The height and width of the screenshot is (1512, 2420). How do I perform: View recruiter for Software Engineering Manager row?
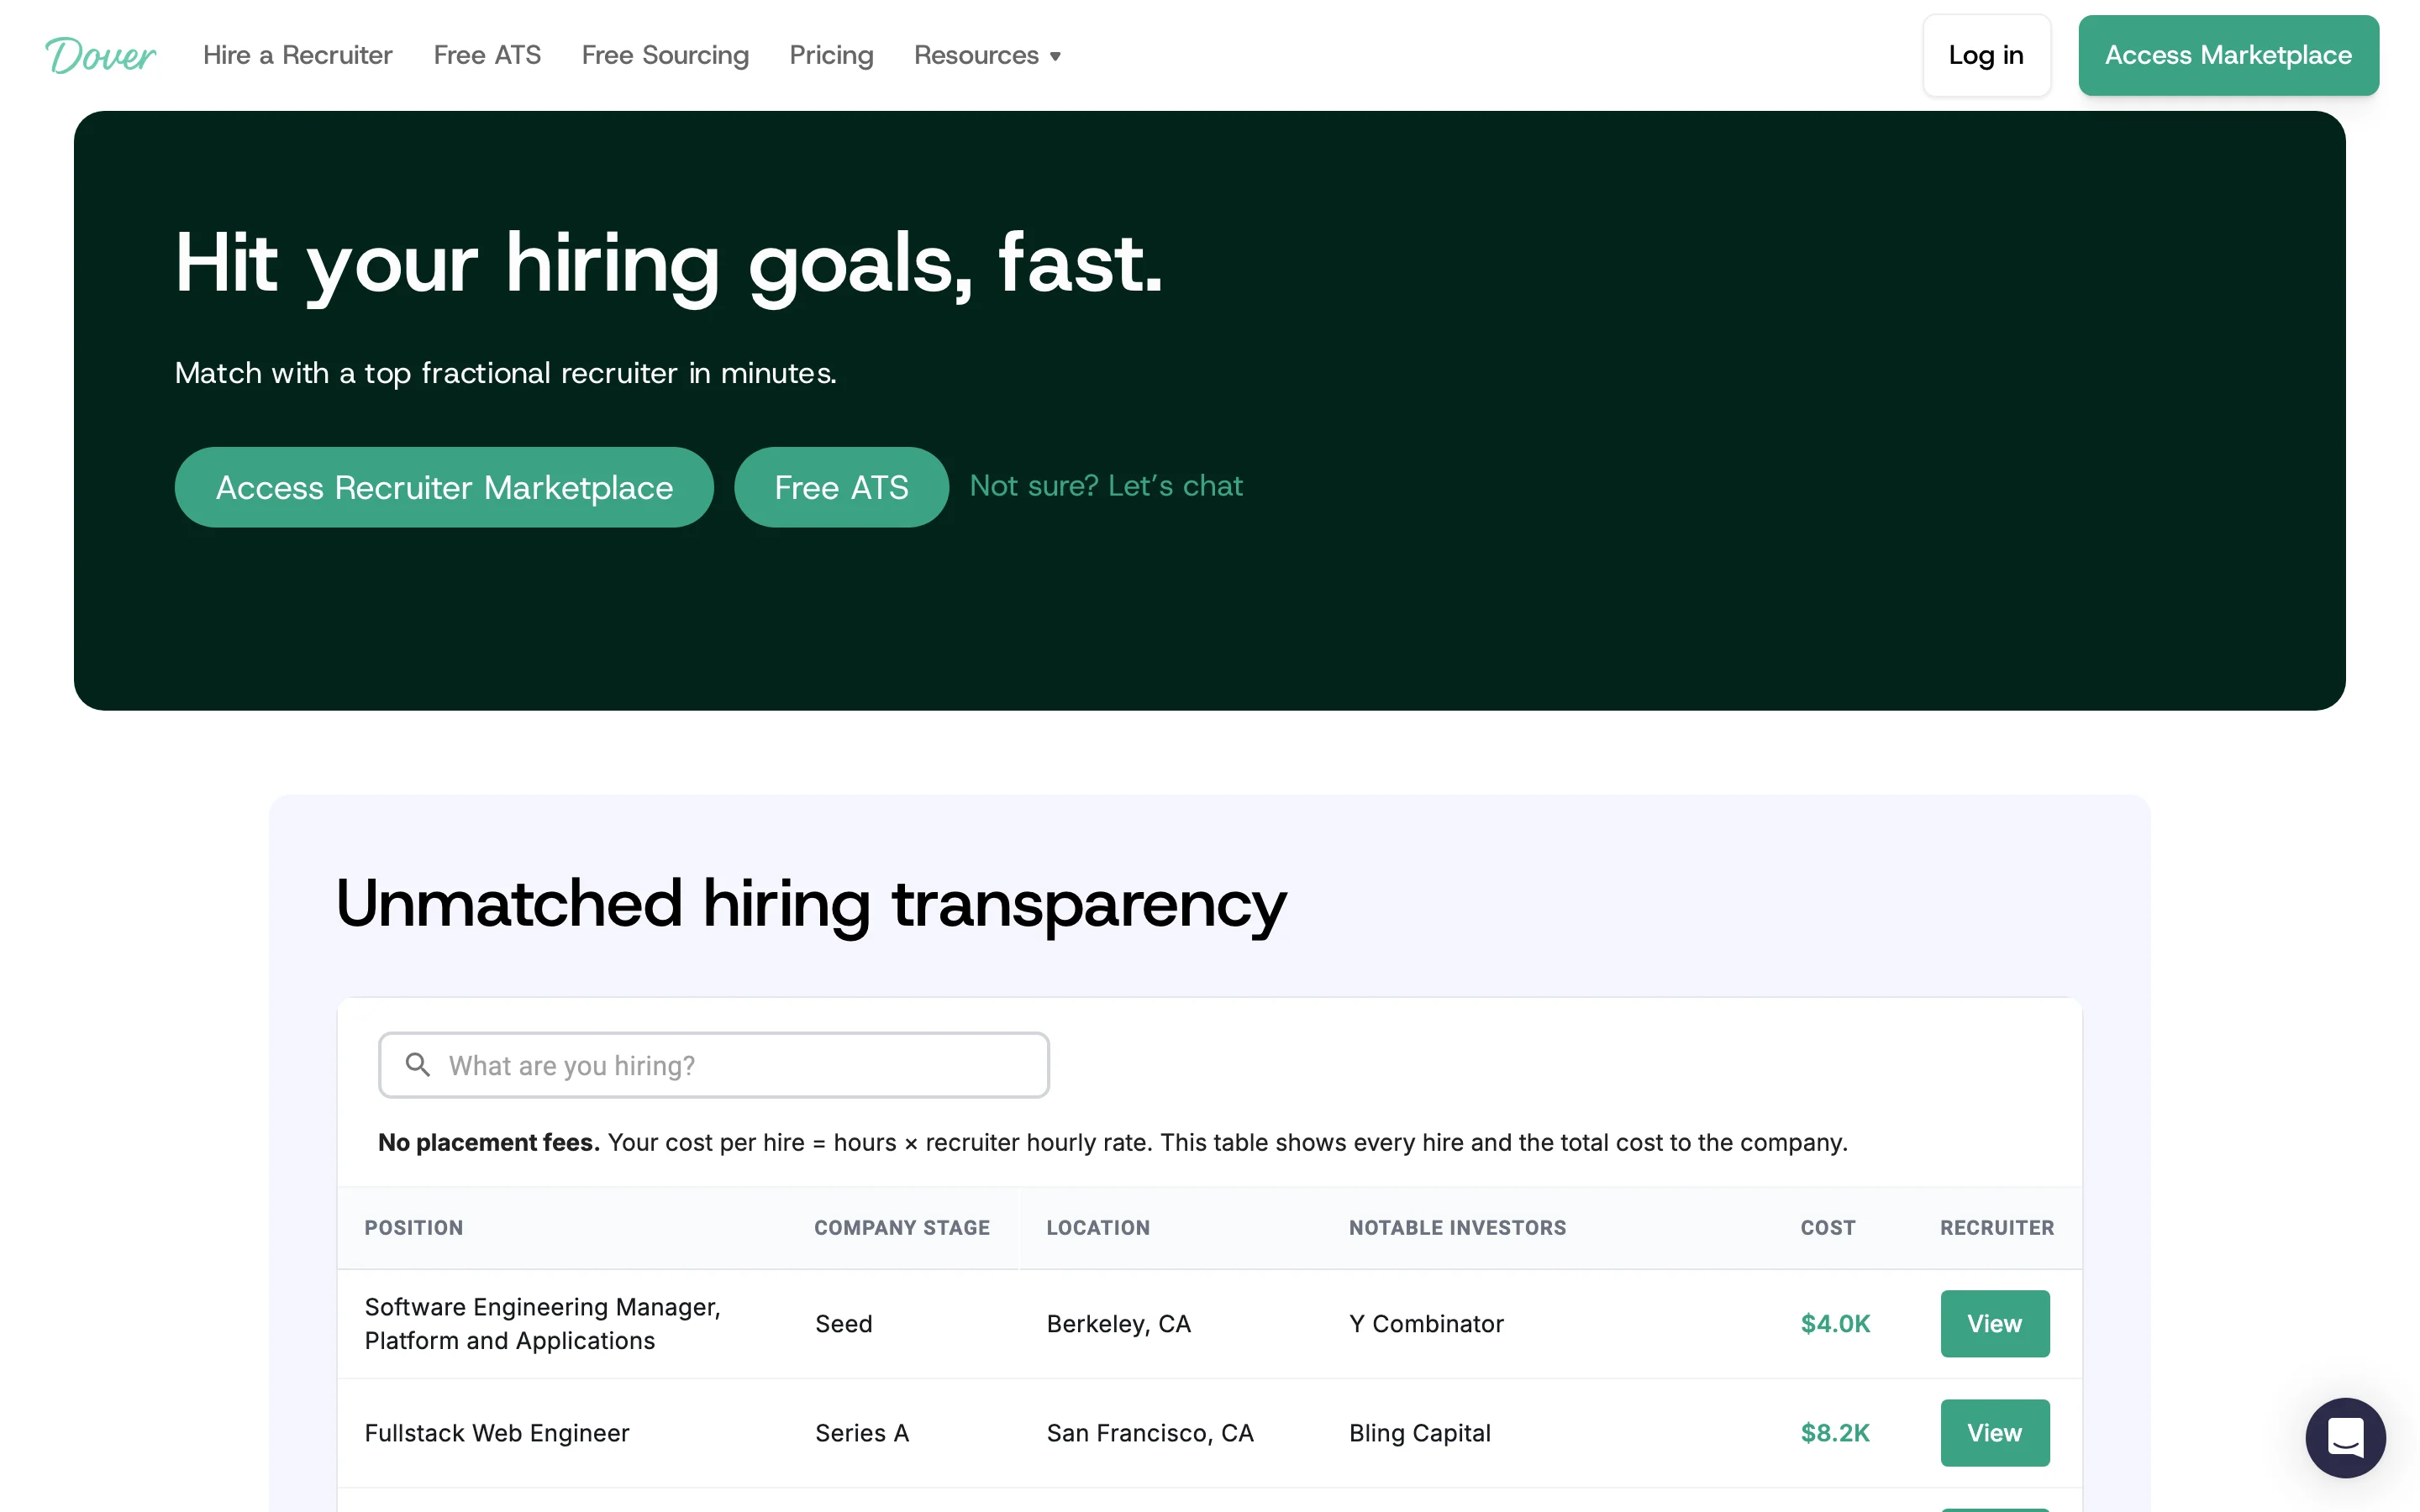pyautogui.click(x=1994, y=1323)
